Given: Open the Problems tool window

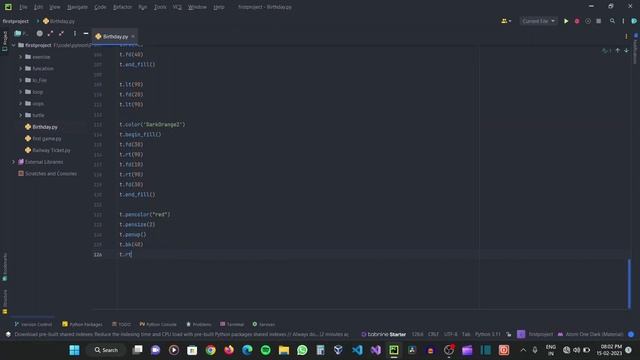Looking at the screenshot, I should [x=199, y=324].
